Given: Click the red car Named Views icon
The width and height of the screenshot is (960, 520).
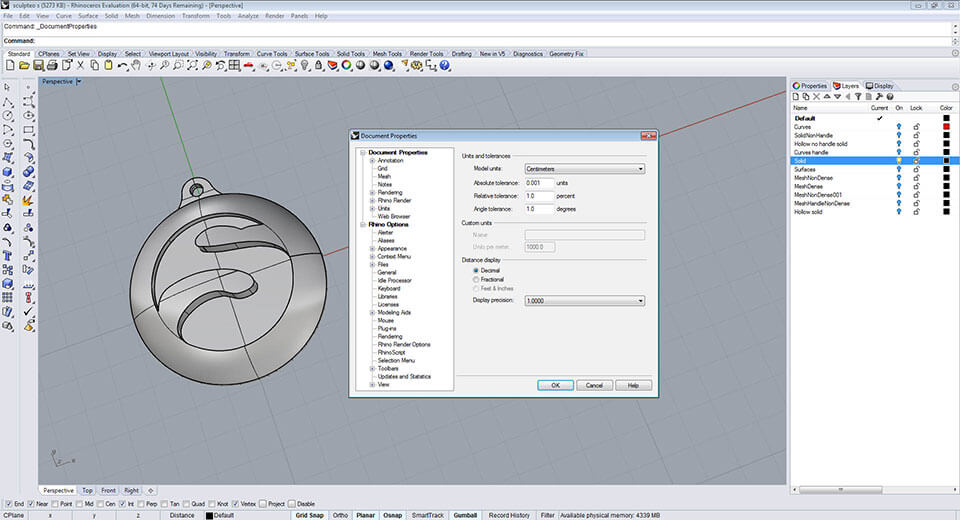Looking at the screenshot, I should (x=249, y=65).
